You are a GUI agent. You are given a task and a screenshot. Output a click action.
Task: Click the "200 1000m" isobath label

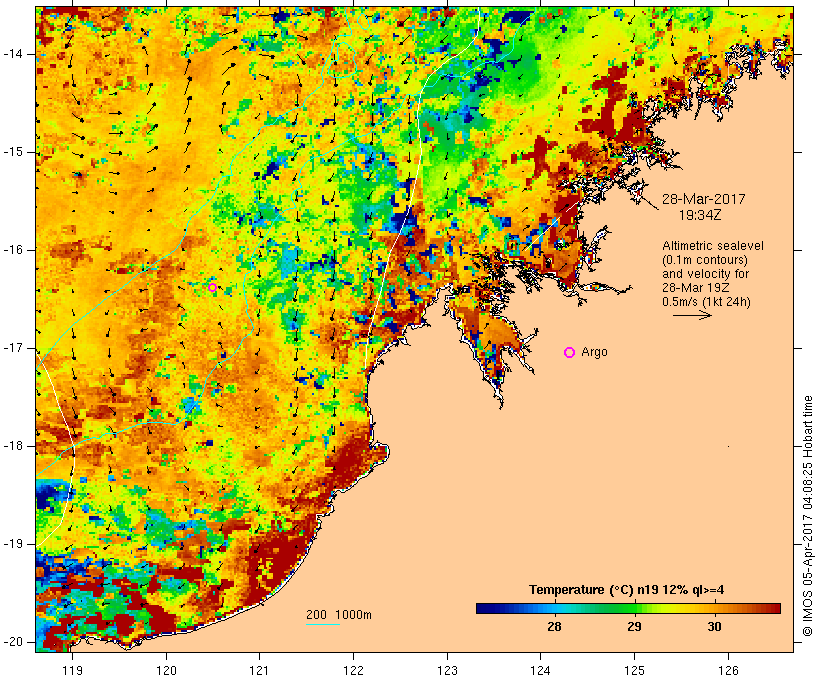point(339,615)
